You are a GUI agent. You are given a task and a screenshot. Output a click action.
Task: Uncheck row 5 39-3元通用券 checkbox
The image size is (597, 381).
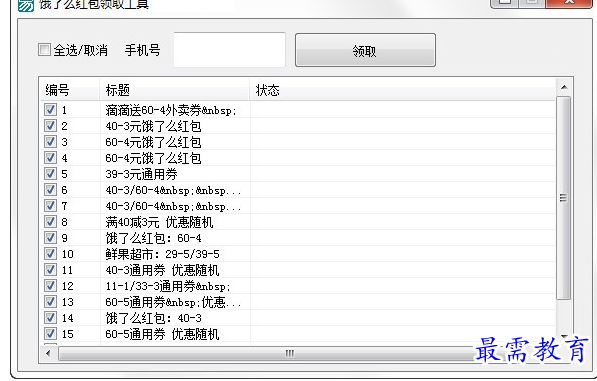(x=50, y=174)
